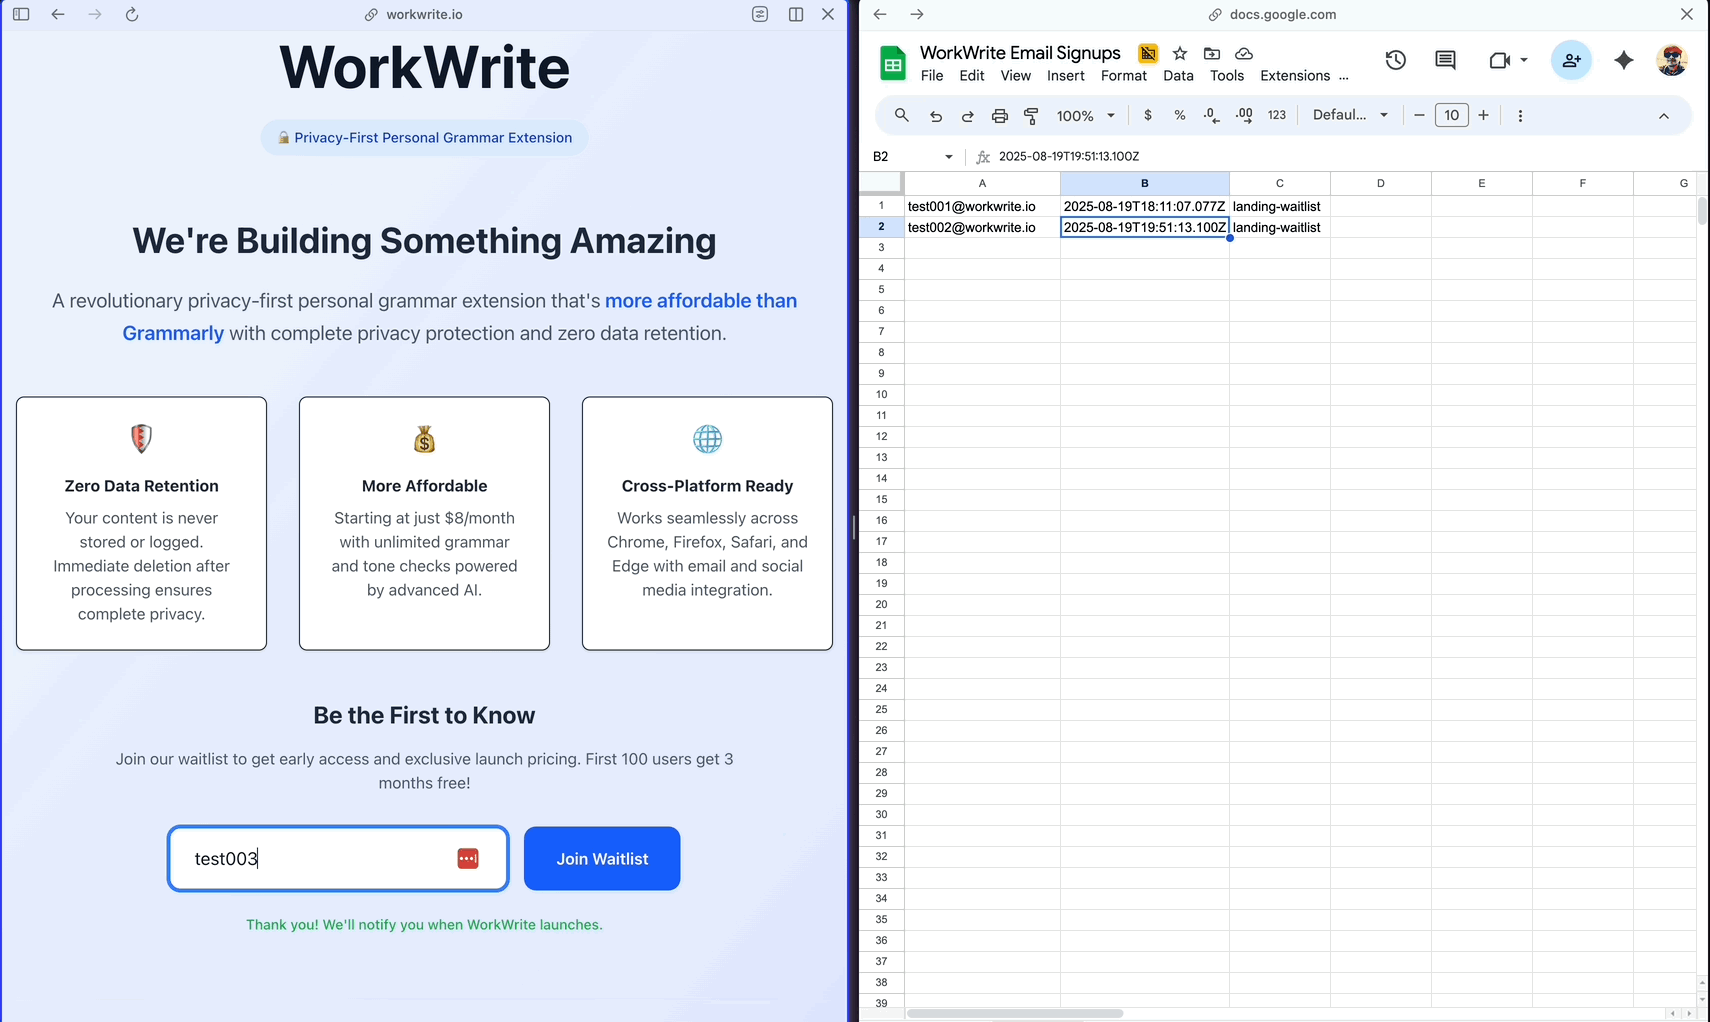1710x1022 pixels.
Task: Increase font size with the plus stepper
Action: tap(1483, 115)
